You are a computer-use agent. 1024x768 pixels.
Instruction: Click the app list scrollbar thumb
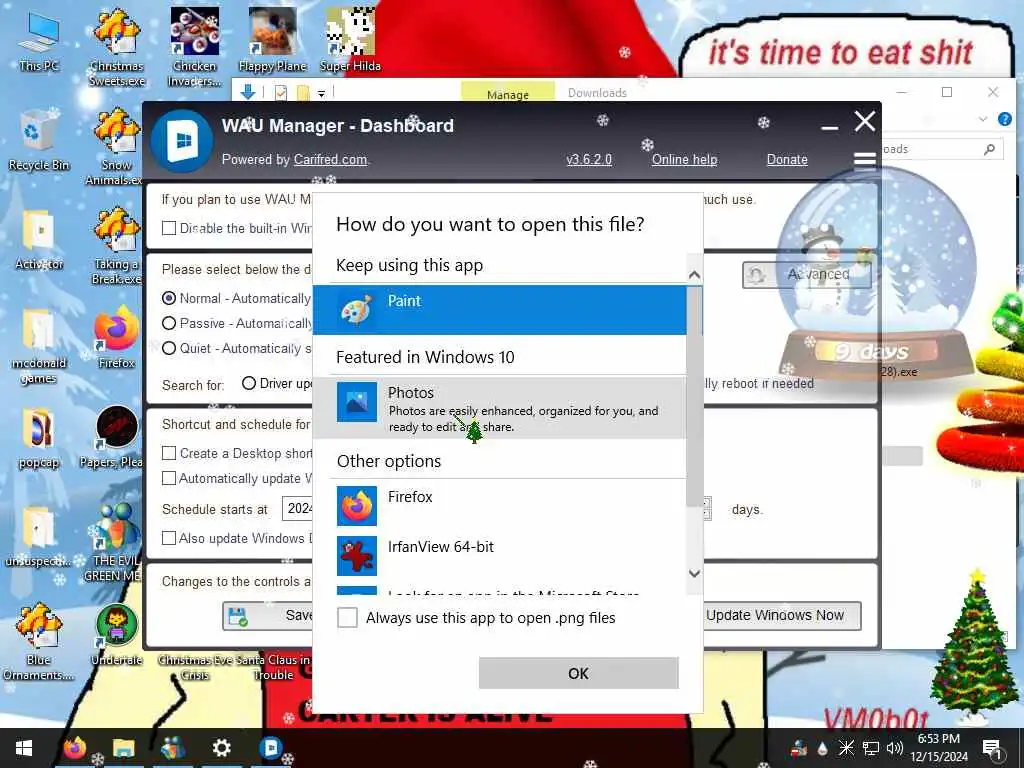[694, 396]
